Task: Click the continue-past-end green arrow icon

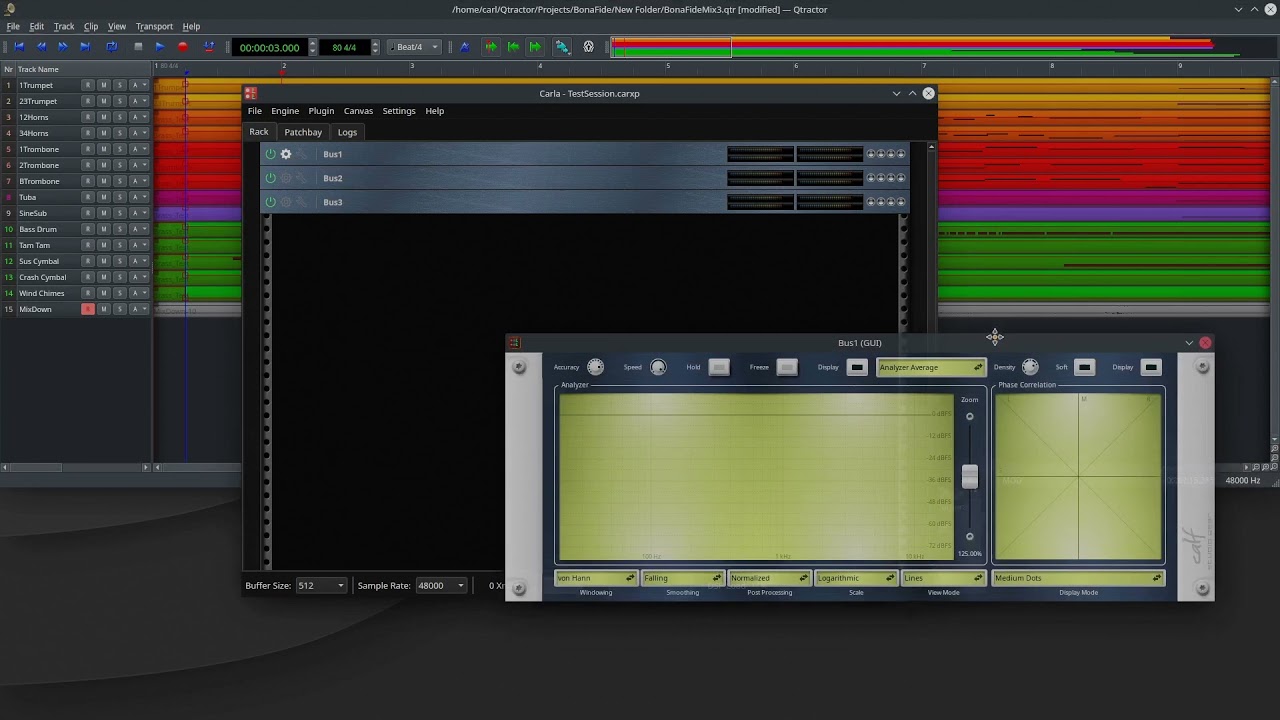Action: pyautogui.click(x=535, y=47)
